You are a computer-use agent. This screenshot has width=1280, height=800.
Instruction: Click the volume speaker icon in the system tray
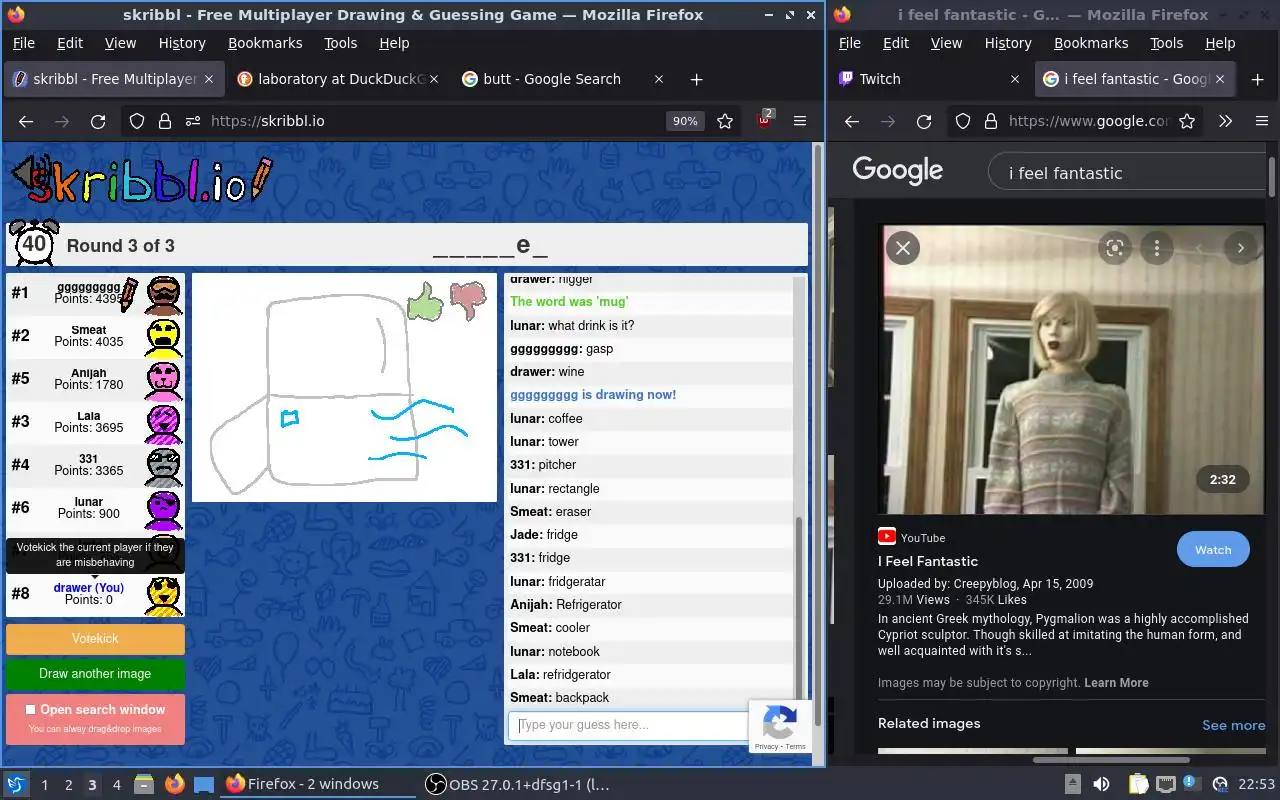click(x=1101, y=784)
